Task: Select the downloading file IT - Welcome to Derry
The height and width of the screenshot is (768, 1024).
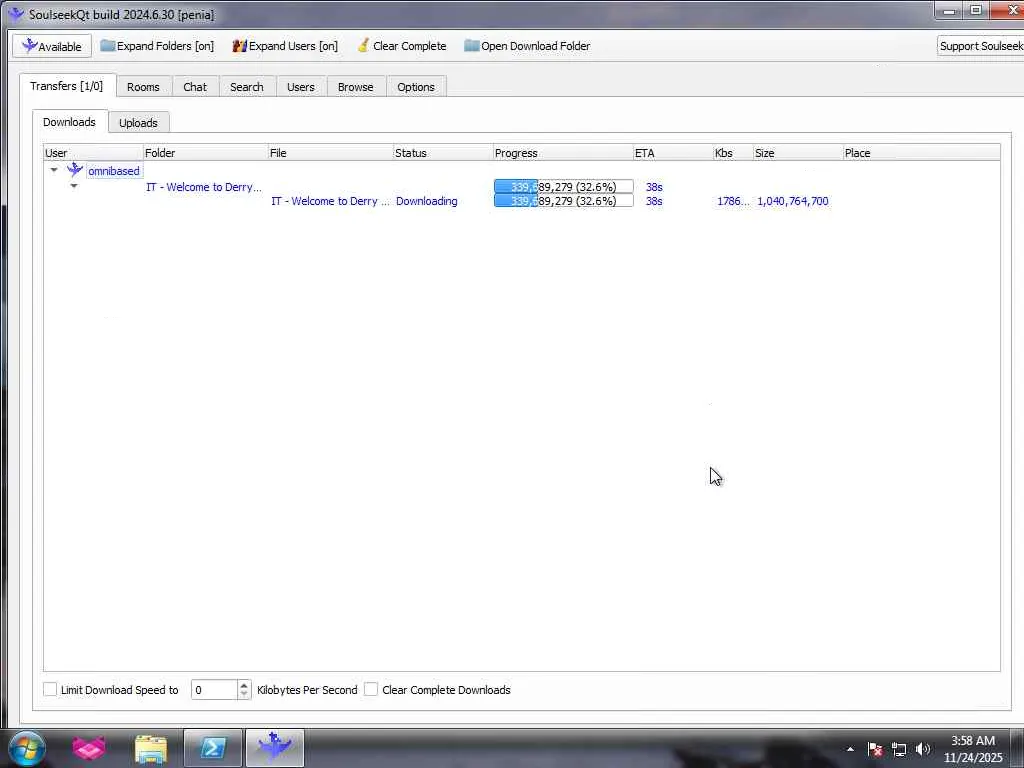Action: pos(330,201)
